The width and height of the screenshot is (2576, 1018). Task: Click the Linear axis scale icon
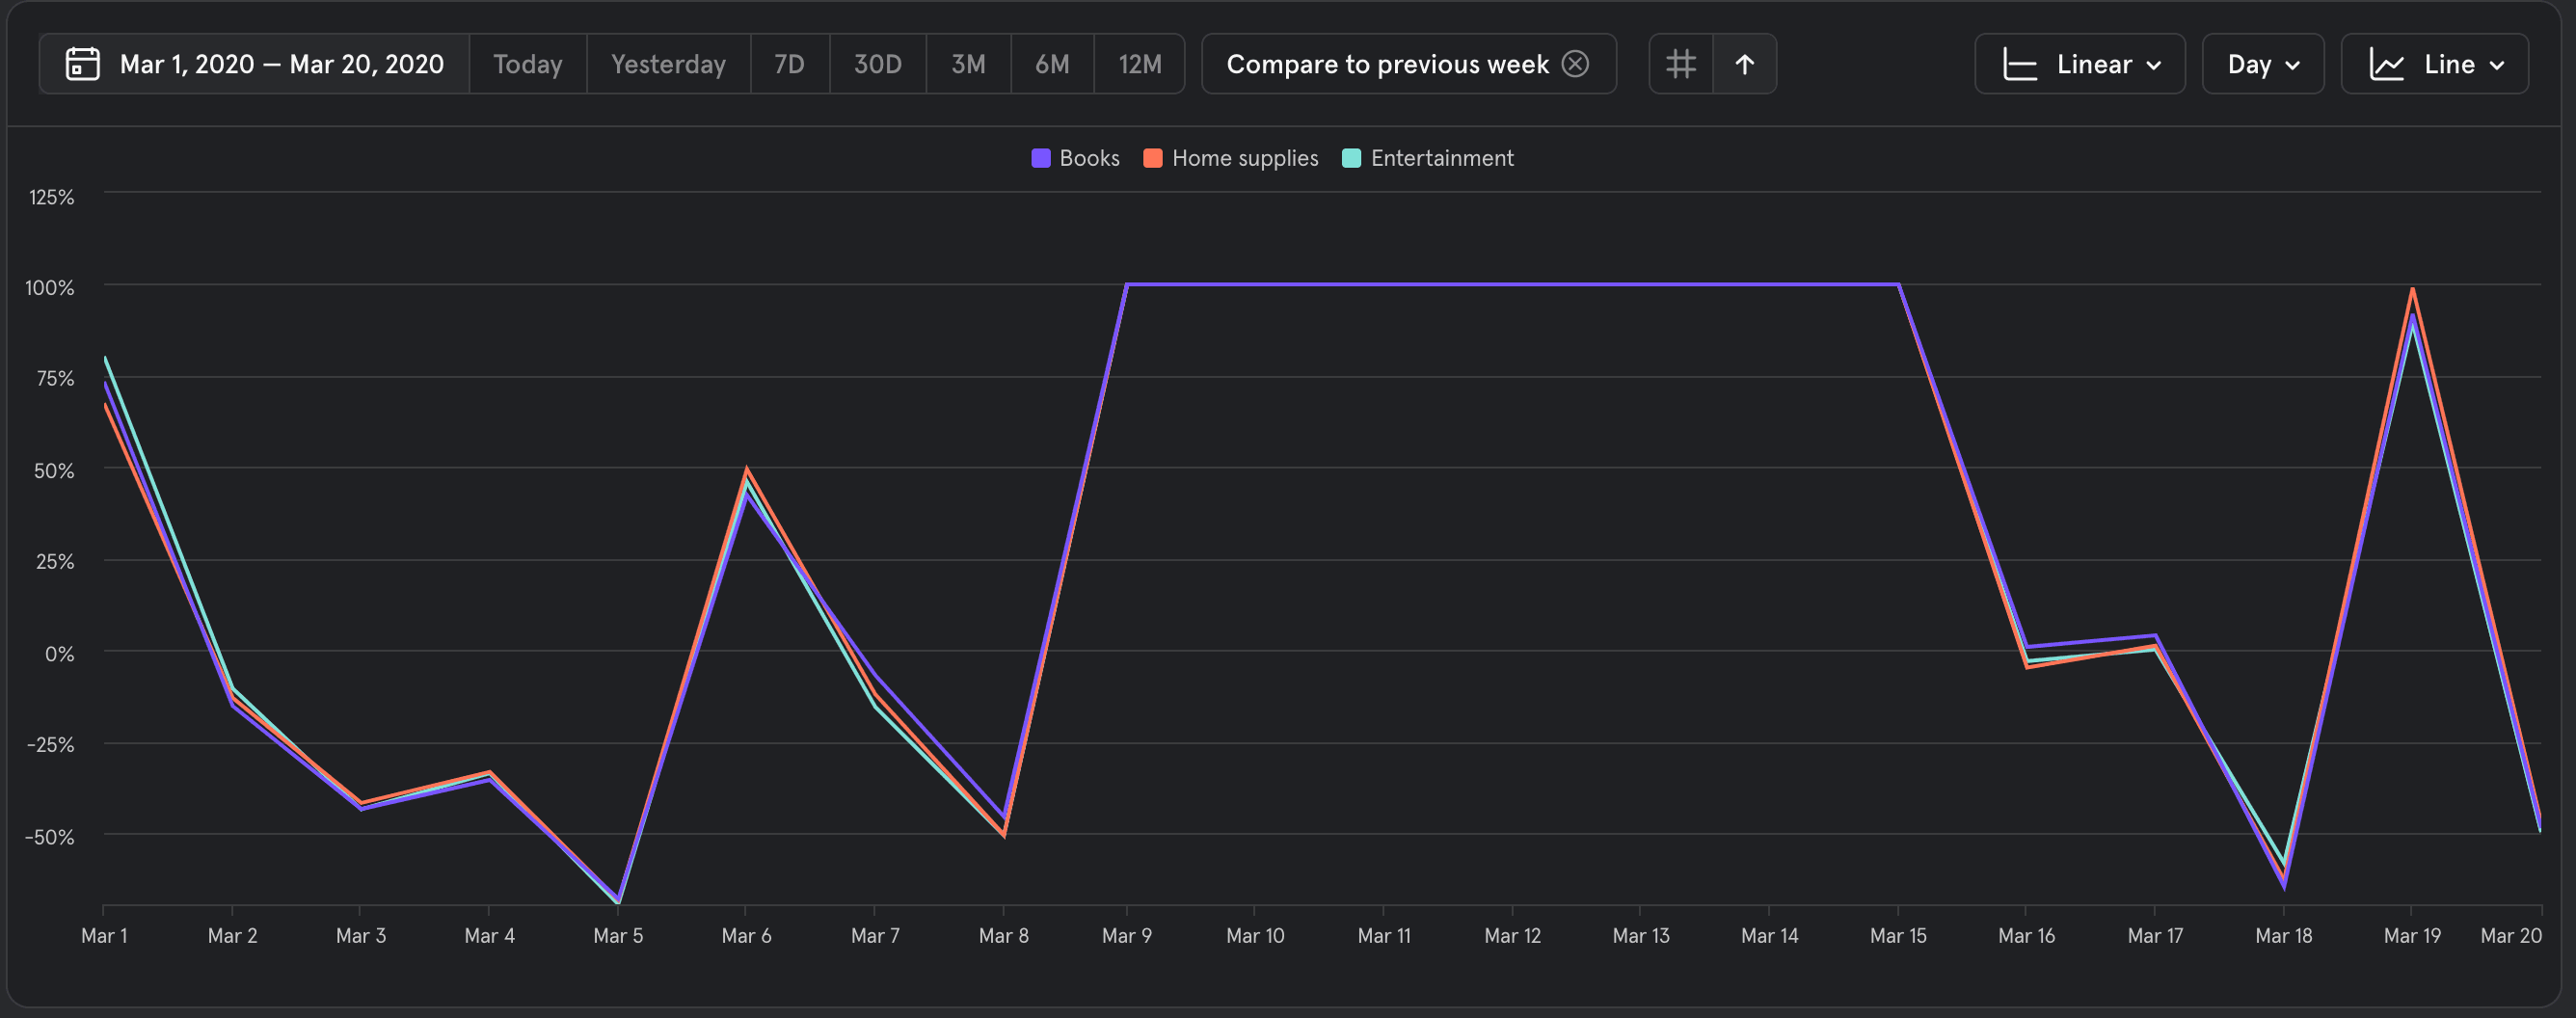(x=2020, y=65)
